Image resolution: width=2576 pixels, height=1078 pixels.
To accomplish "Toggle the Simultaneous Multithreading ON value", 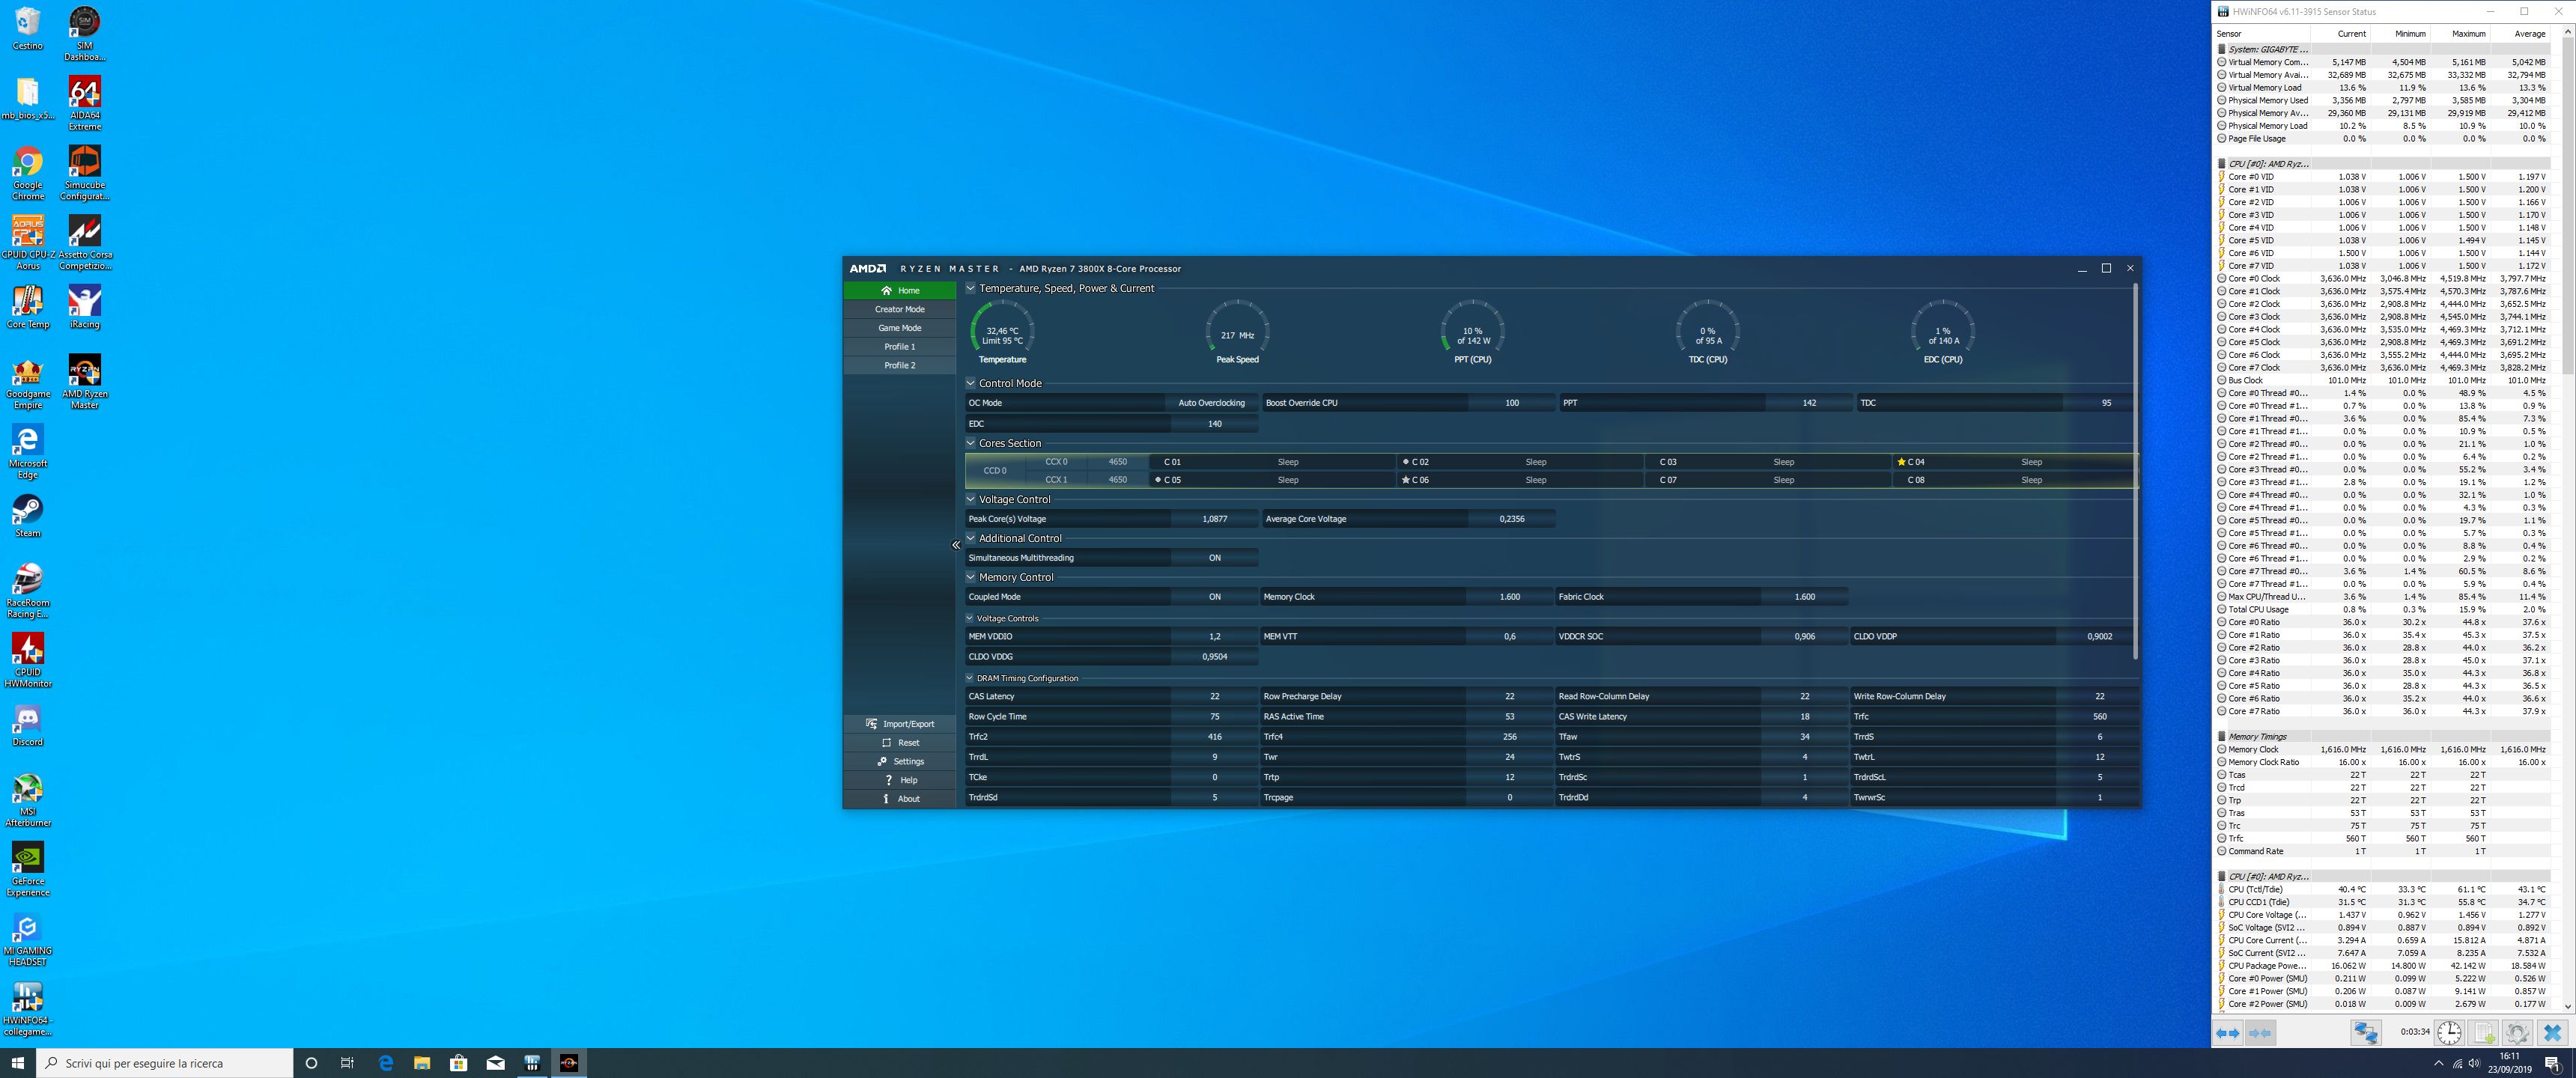I will tap(1214, 558).
